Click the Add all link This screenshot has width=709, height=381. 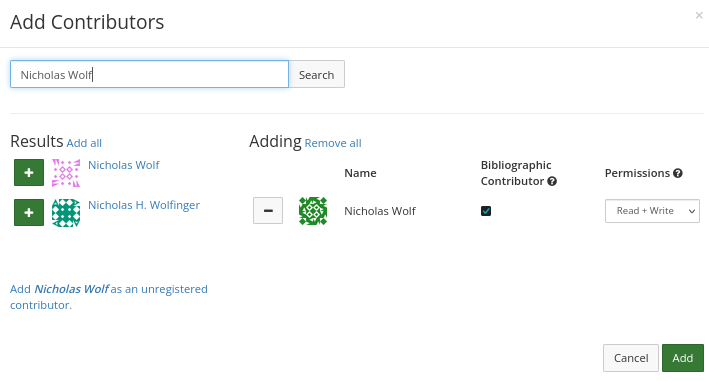tap(84, 143)
